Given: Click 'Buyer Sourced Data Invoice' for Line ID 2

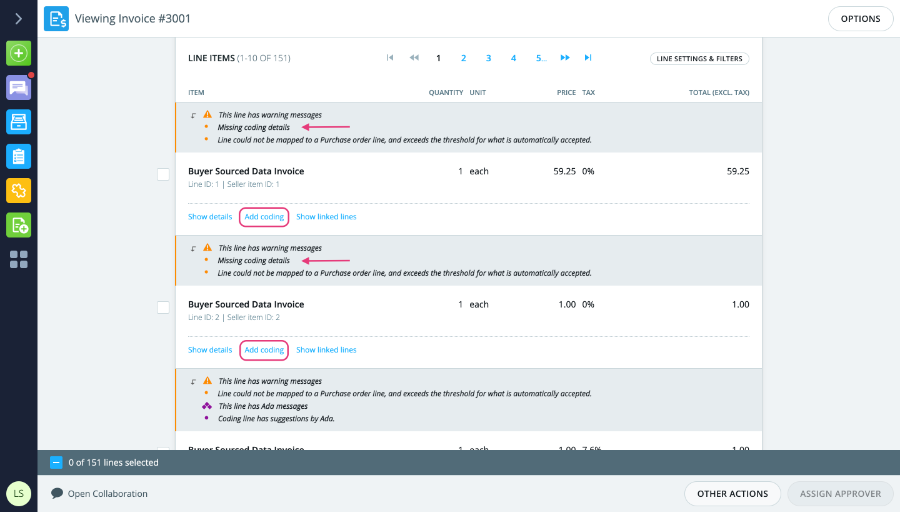Looking at the screenshot, I should point(246,304).
